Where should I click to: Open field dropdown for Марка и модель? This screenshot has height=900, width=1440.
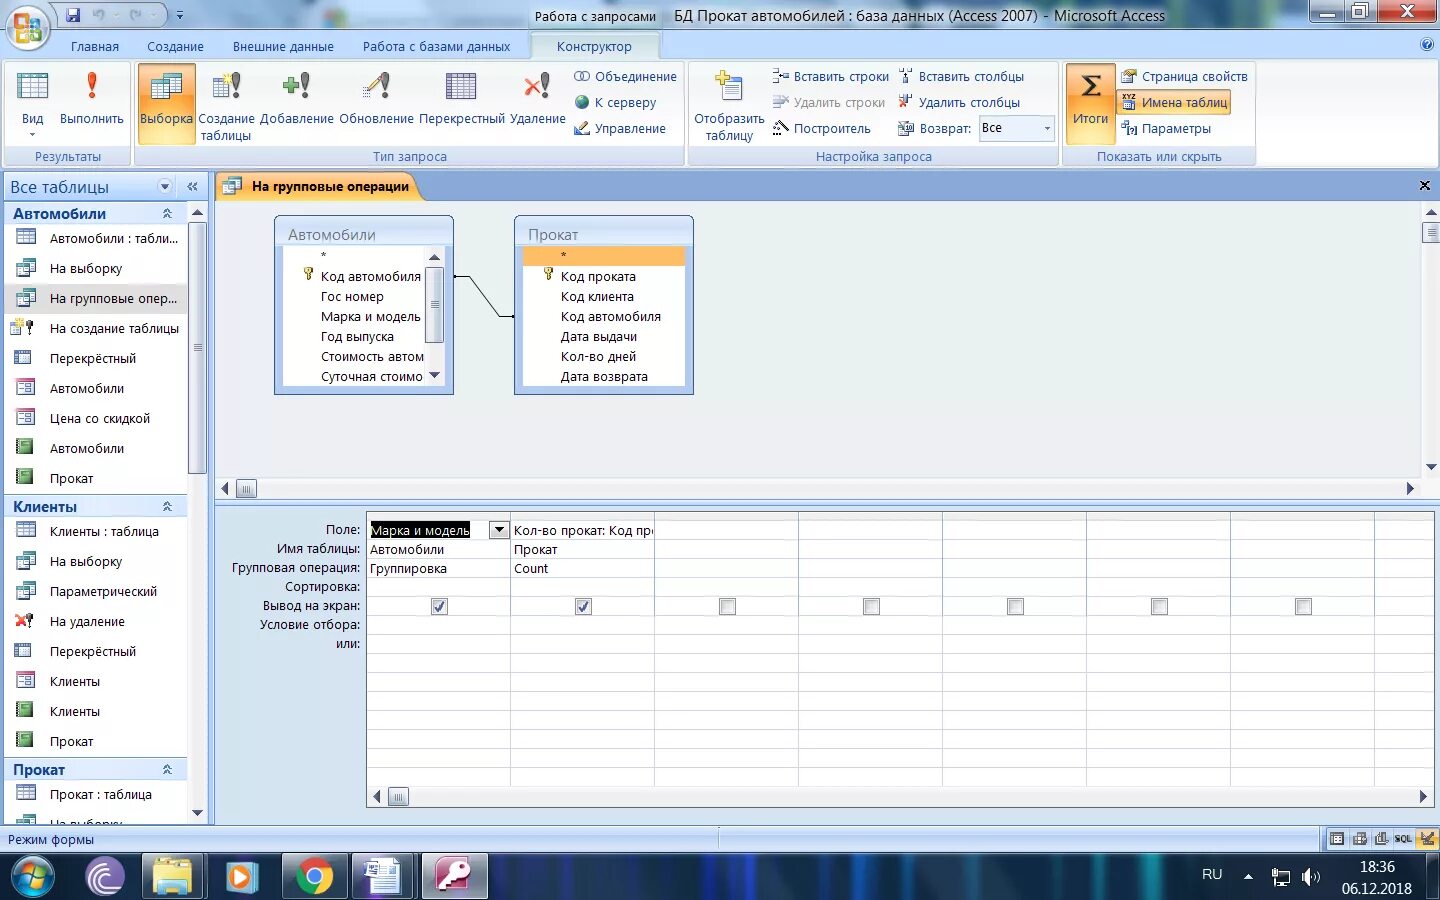498,530
